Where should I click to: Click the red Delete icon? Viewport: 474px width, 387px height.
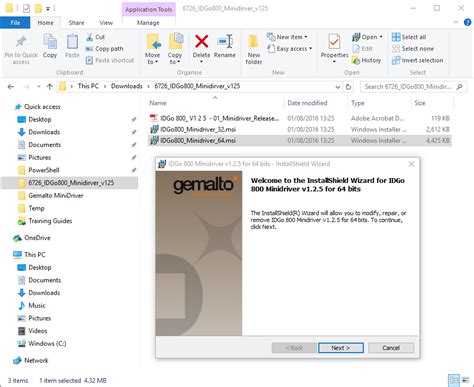(201, 42)
